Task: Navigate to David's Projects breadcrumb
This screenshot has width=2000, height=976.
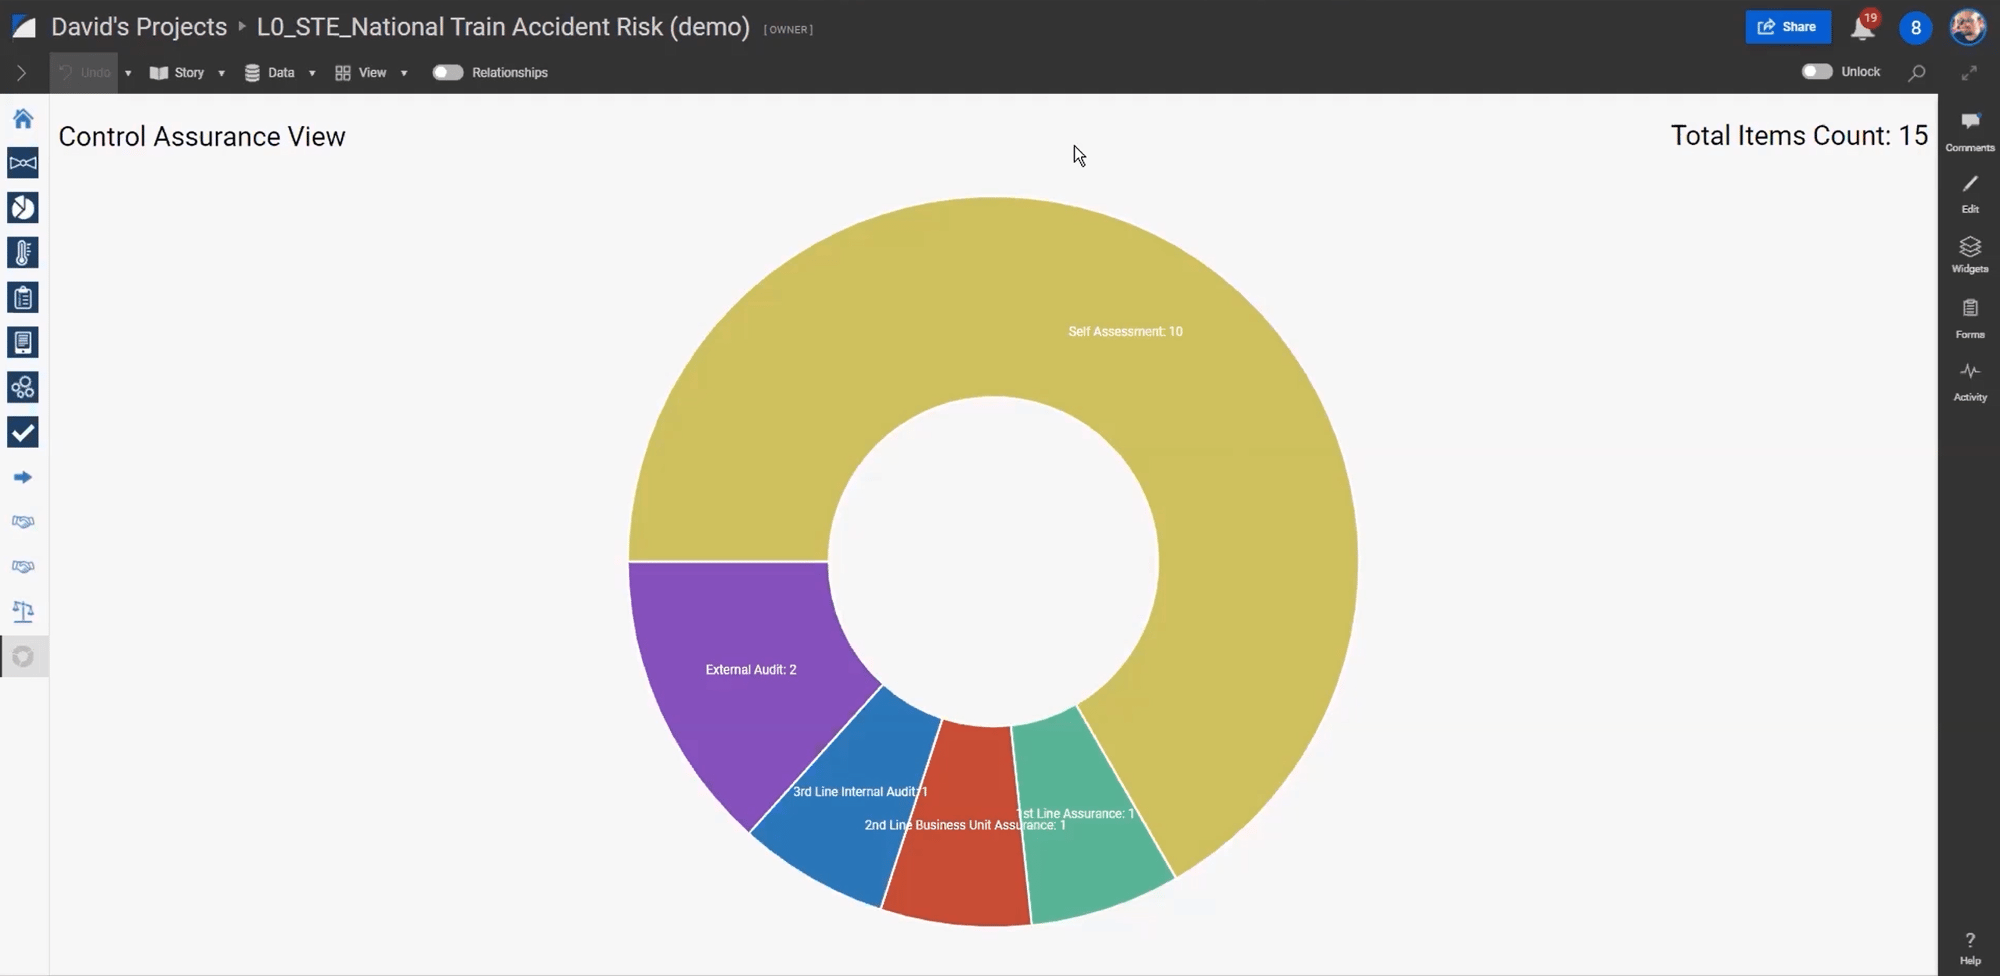Action: pos(139,27)
